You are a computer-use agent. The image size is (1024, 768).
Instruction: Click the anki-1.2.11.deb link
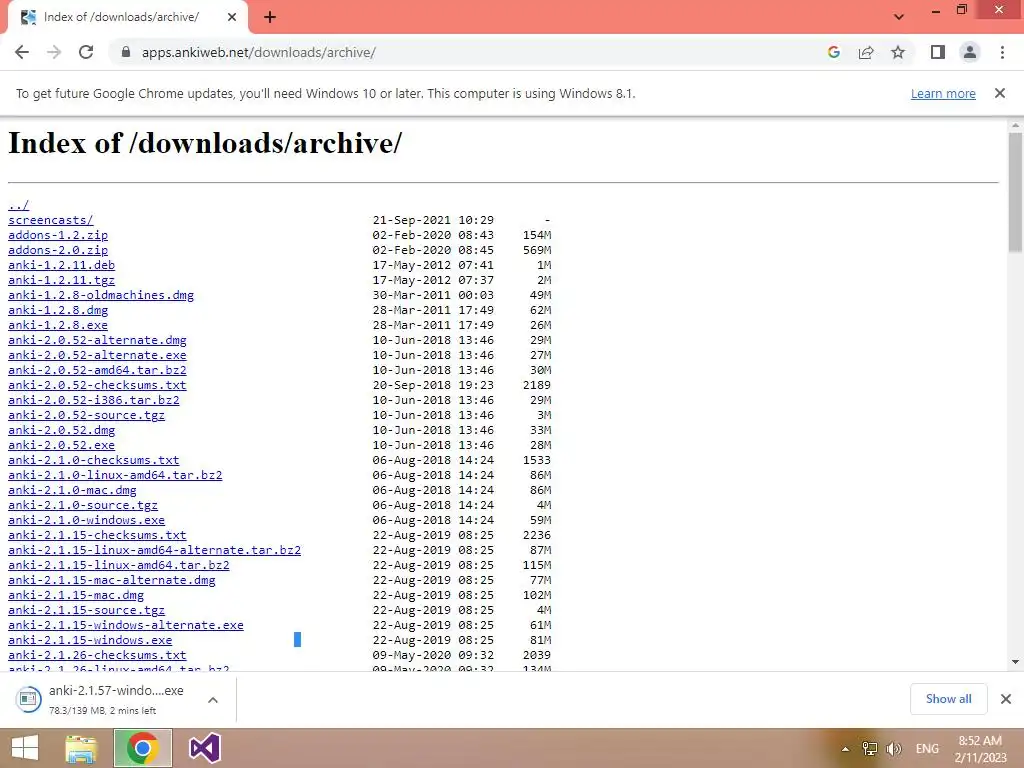61,265
